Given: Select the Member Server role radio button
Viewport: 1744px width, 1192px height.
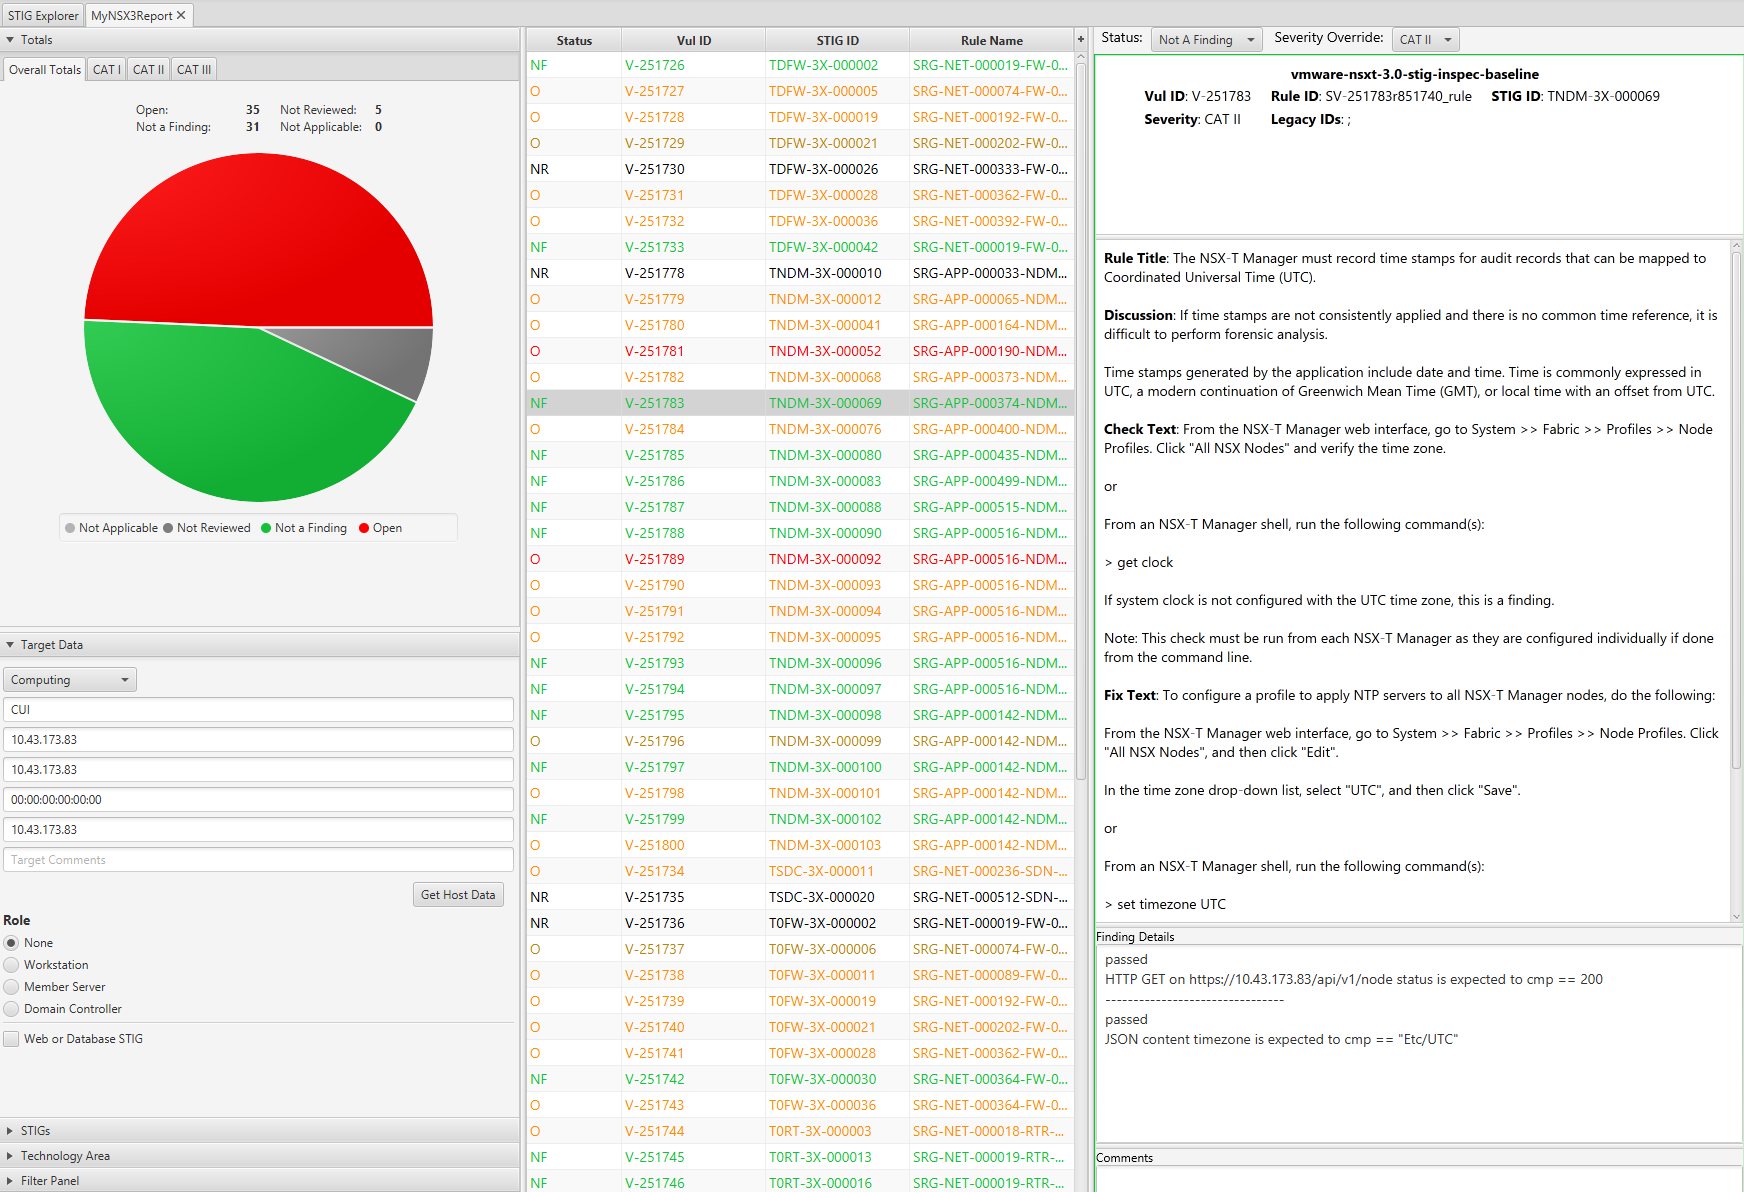Looking at the screenshot, I should click(x=12, y=987).
